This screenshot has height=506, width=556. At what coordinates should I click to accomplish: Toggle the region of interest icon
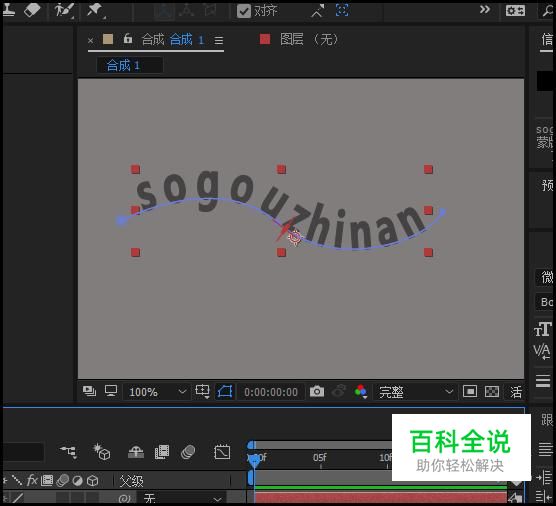(470, 391)
